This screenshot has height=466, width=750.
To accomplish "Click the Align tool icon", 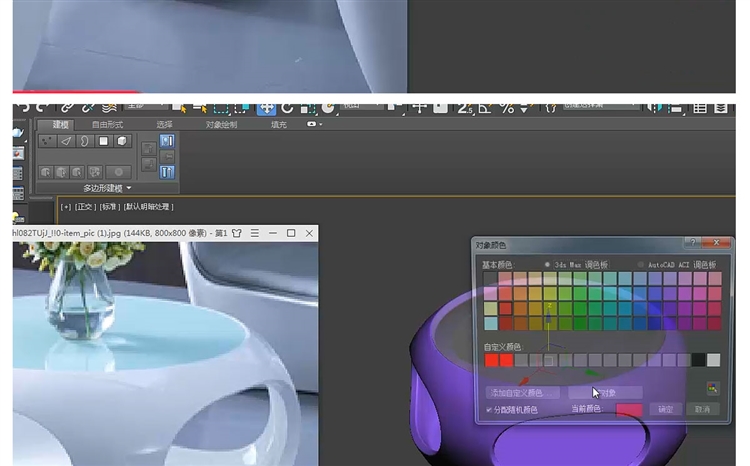I will [x=674, y=108].
